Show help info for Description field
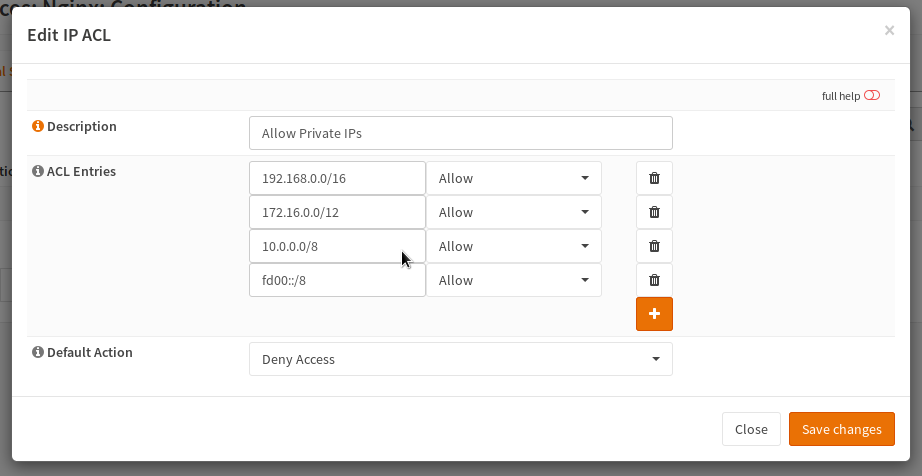Screen dimensions: 922x476 coord(38,127)
